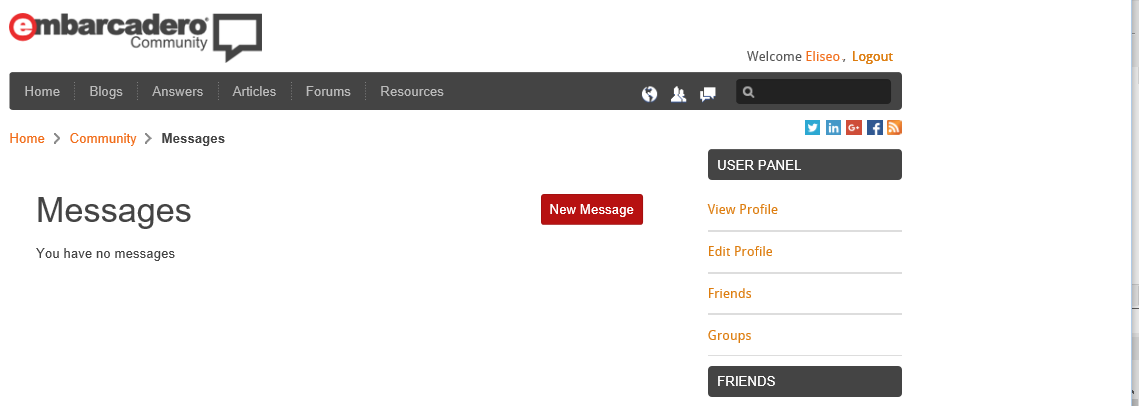
Task: Click the Google Plus icon
Action: pyautogui.click(x=854, y=127)
